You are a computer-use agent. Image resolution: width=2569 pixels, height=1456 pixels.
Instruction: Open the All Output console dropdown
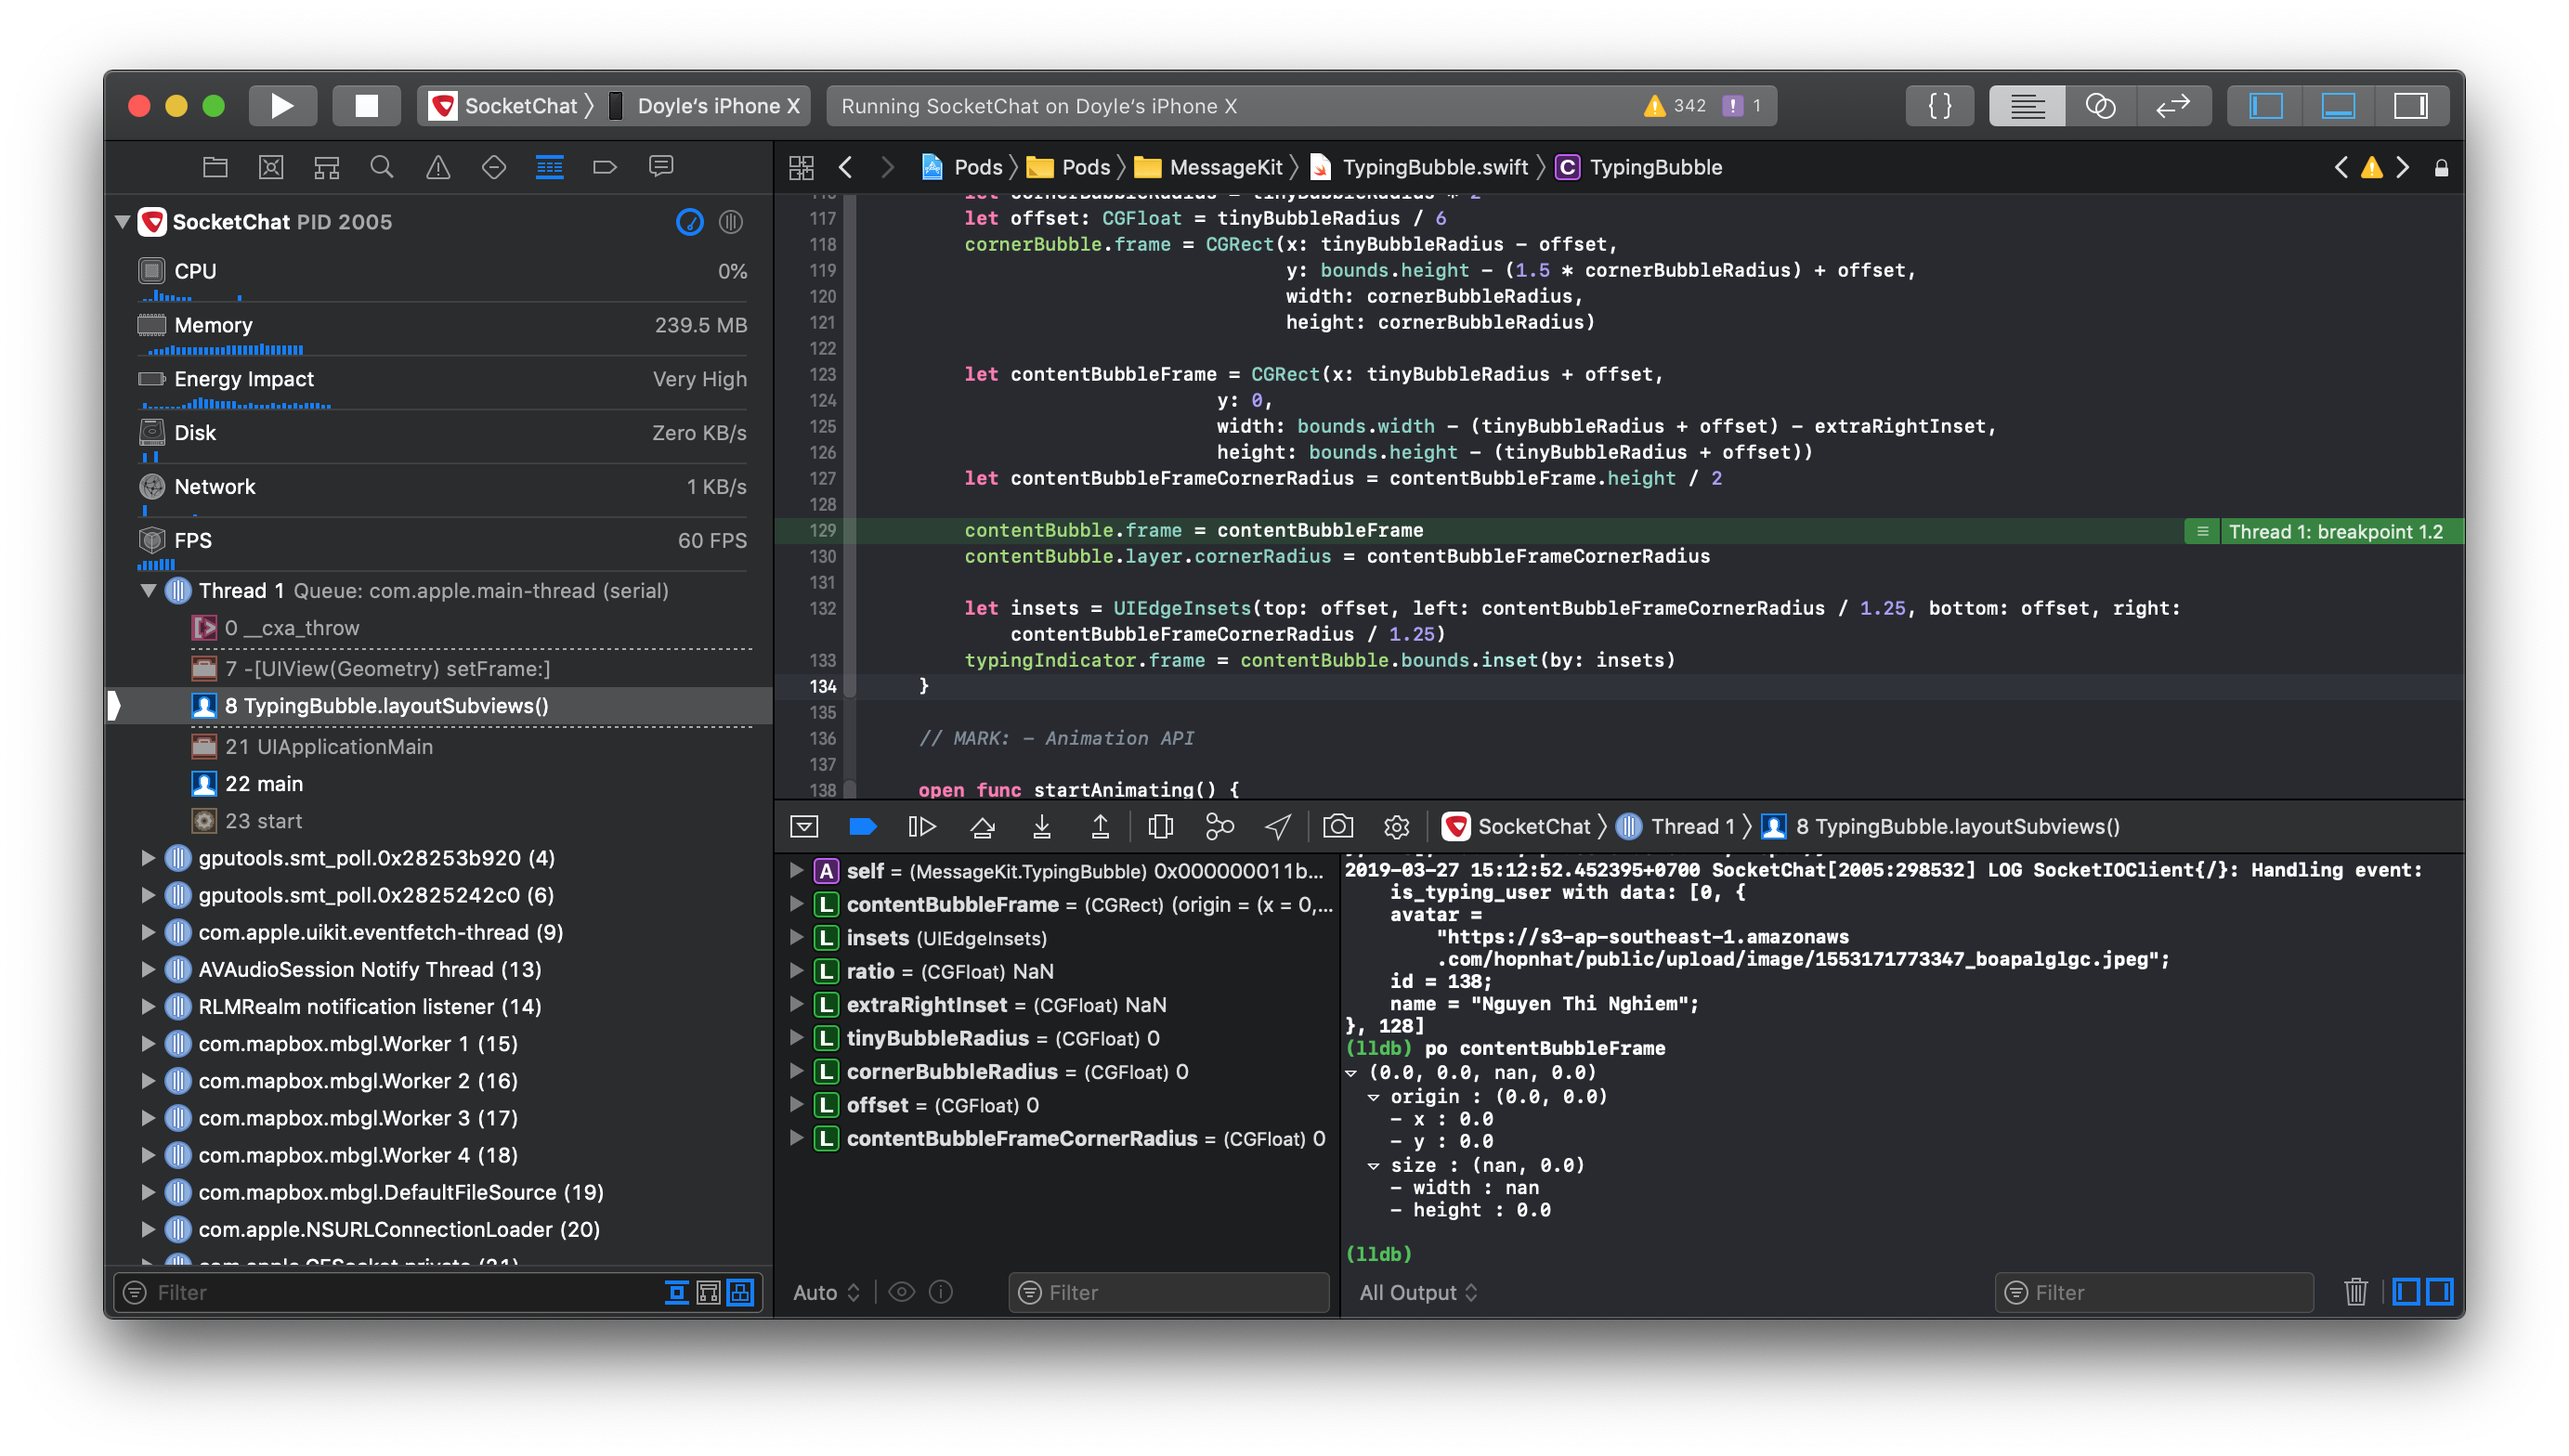[1418, 1293]
